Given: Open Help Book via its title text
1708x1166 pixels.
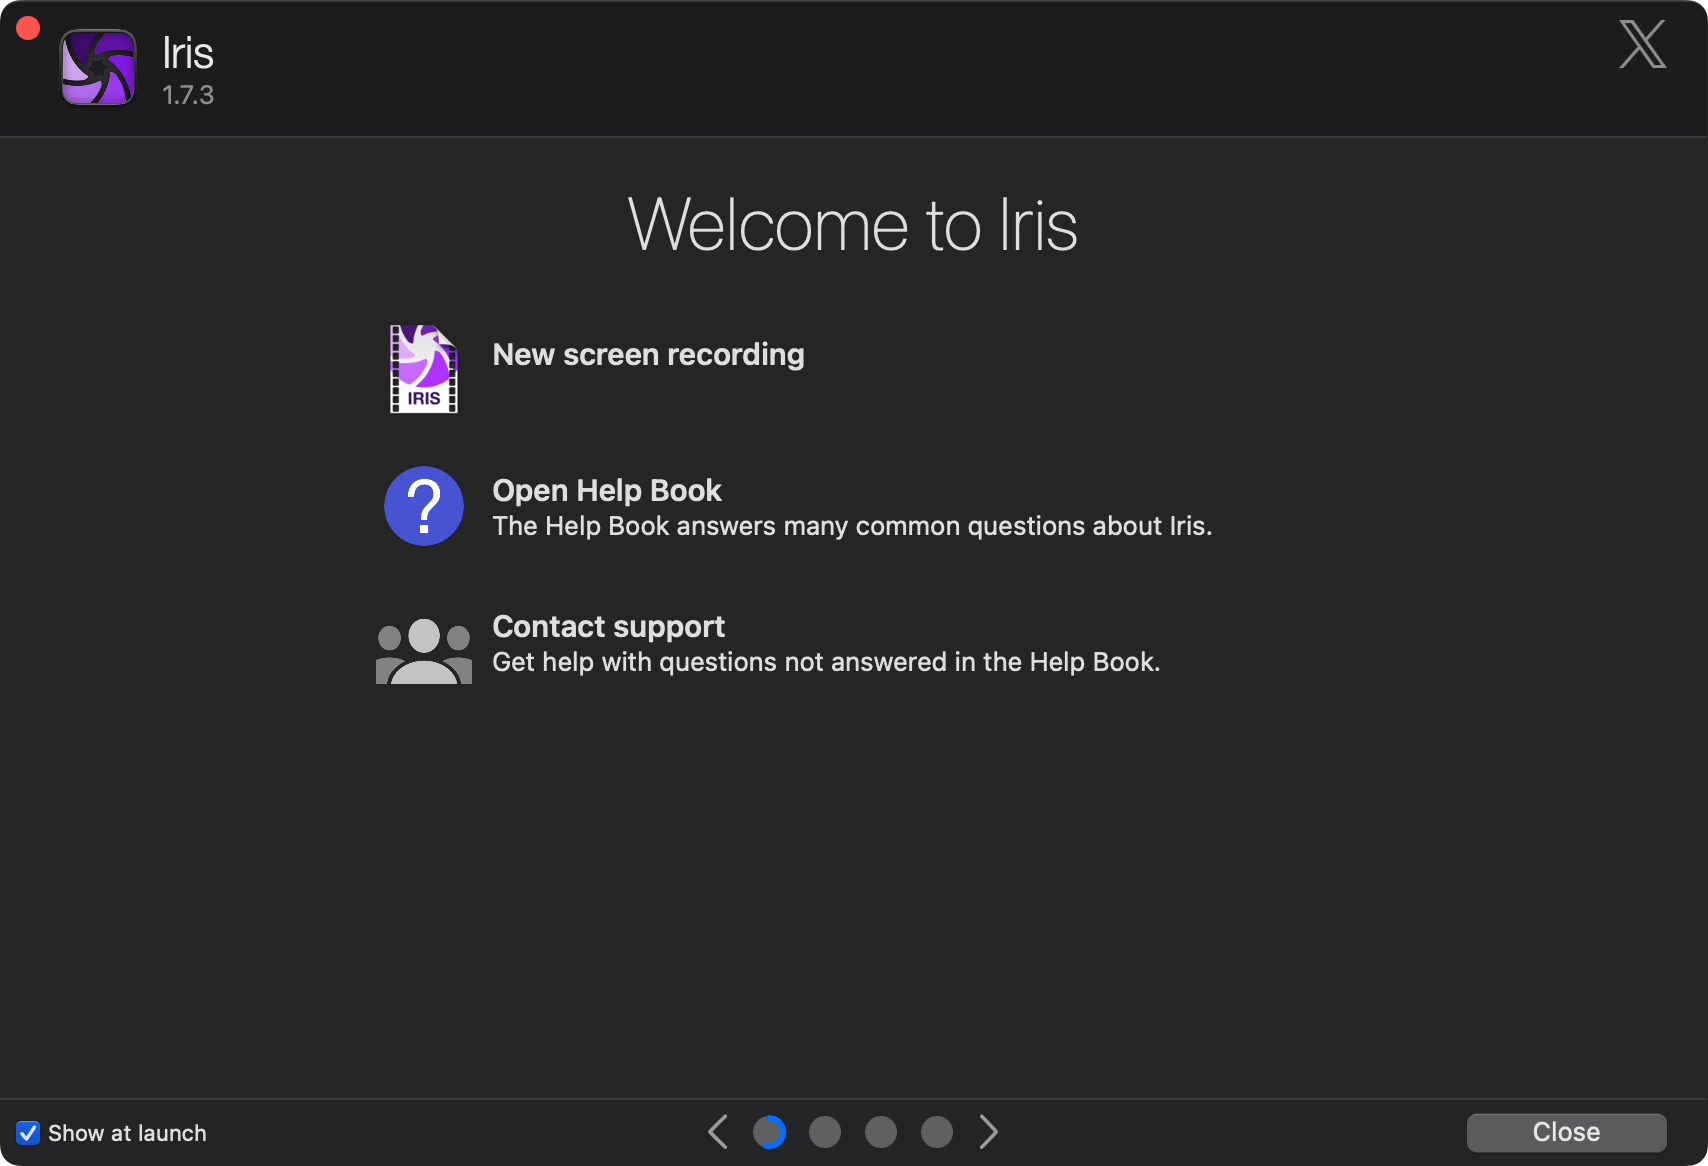Looking at the screenshot, I should [607, 491].
